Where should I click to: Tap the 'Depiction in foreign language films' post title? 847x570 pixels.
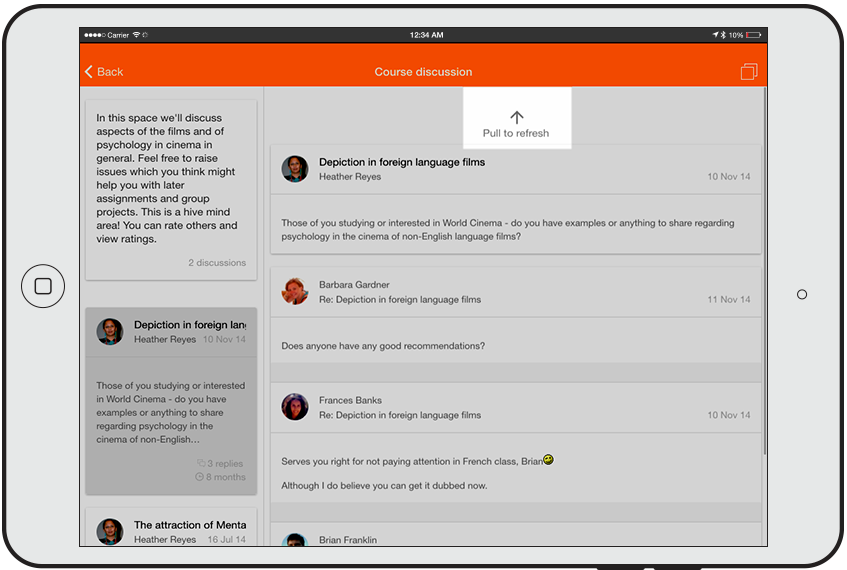(x=401, y=162)
